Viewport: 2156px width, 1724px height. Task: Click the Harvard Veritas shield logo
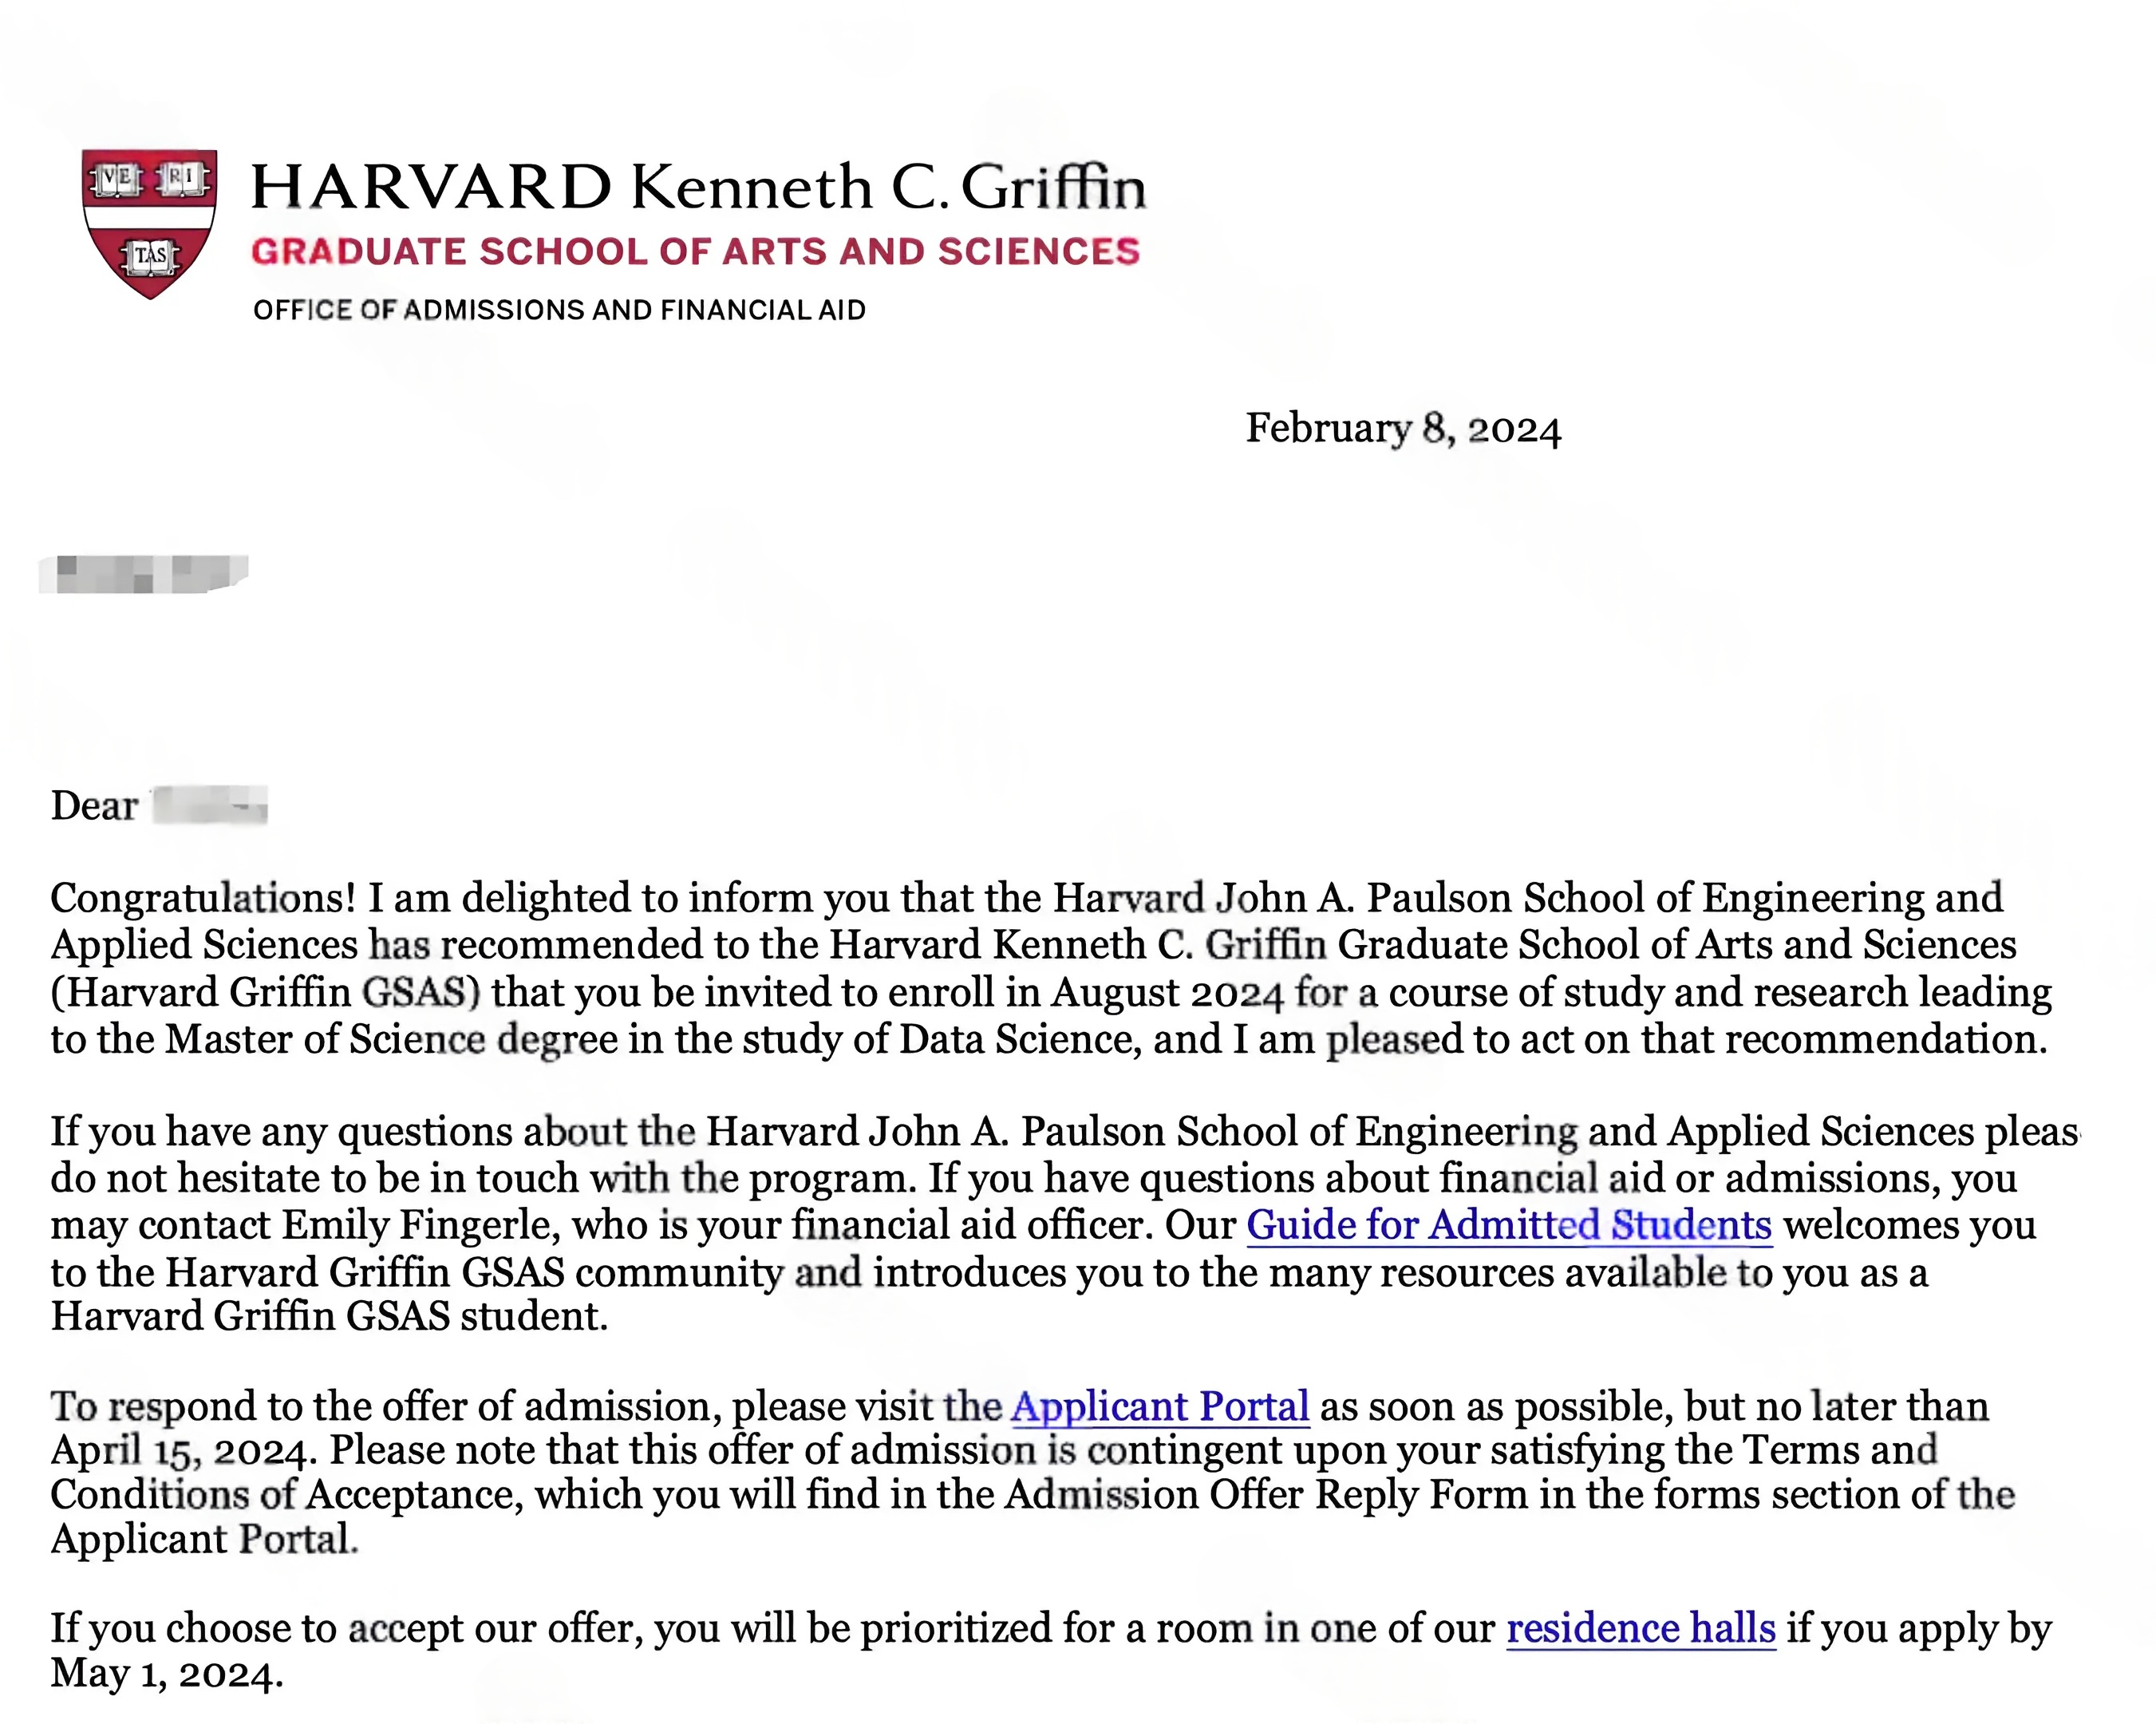[149, 222]
